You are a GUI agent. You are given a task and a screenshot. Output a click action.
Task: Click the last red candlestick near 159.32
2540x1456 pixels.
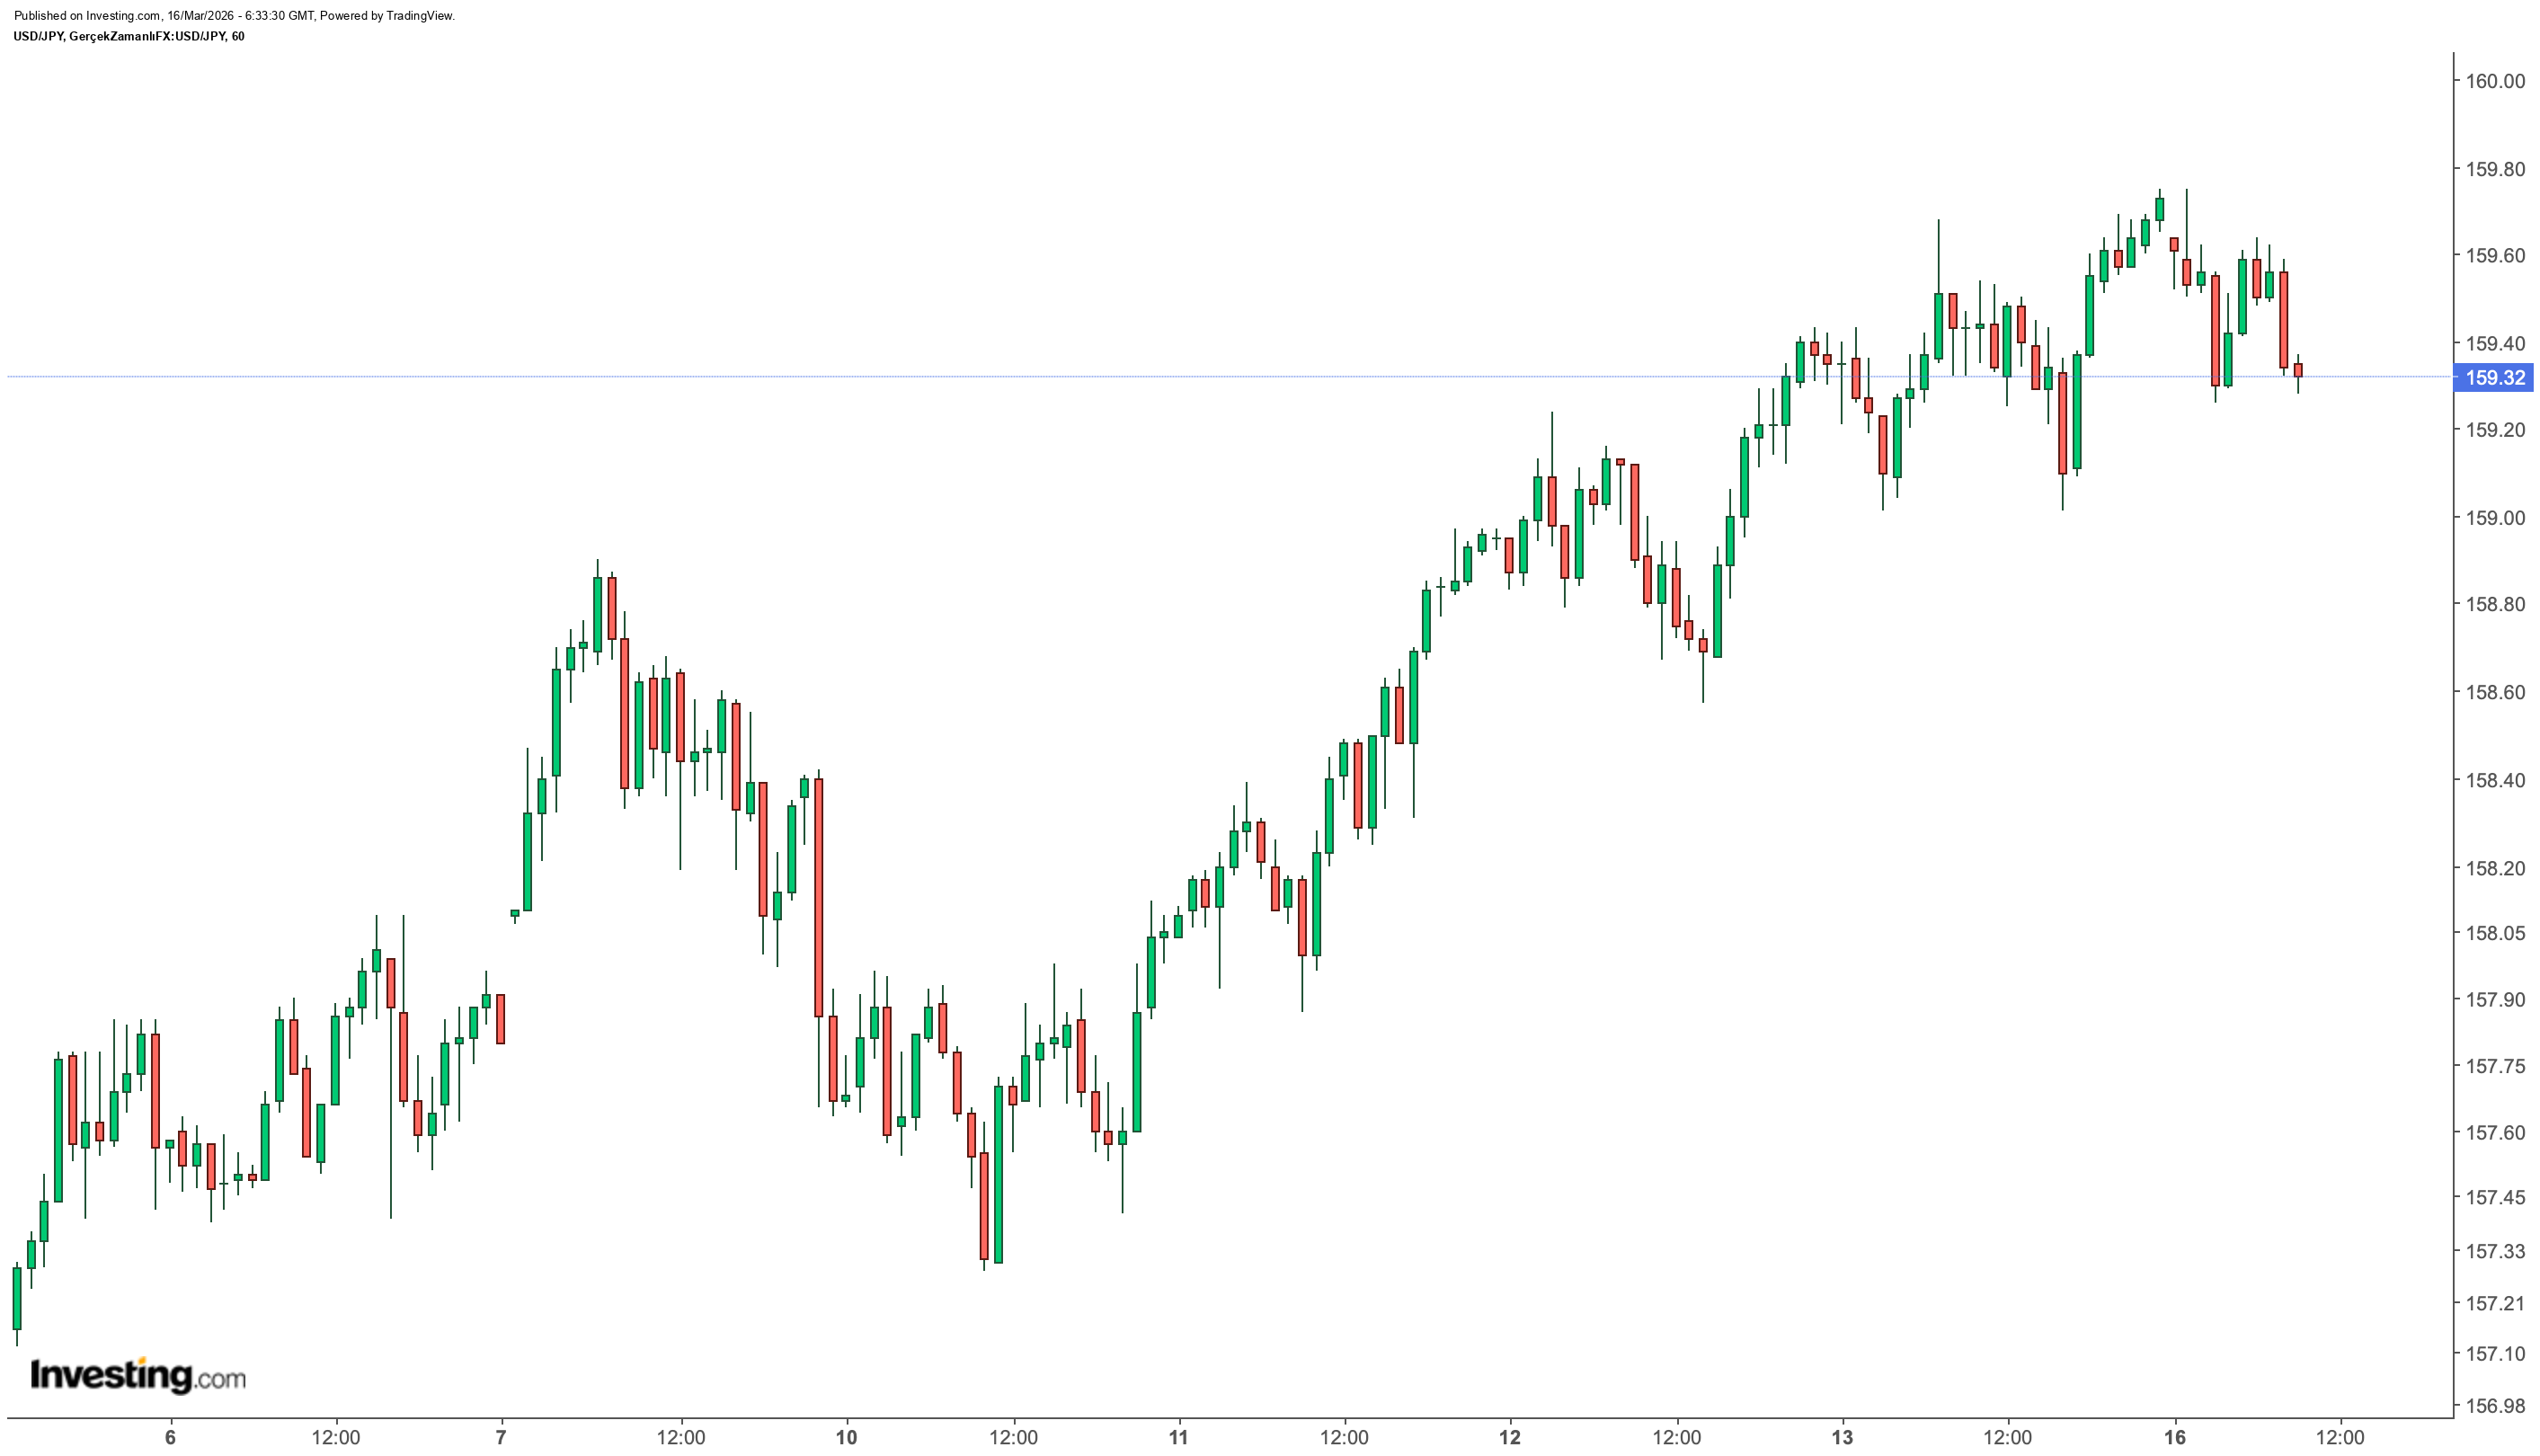click(2298, 370)
